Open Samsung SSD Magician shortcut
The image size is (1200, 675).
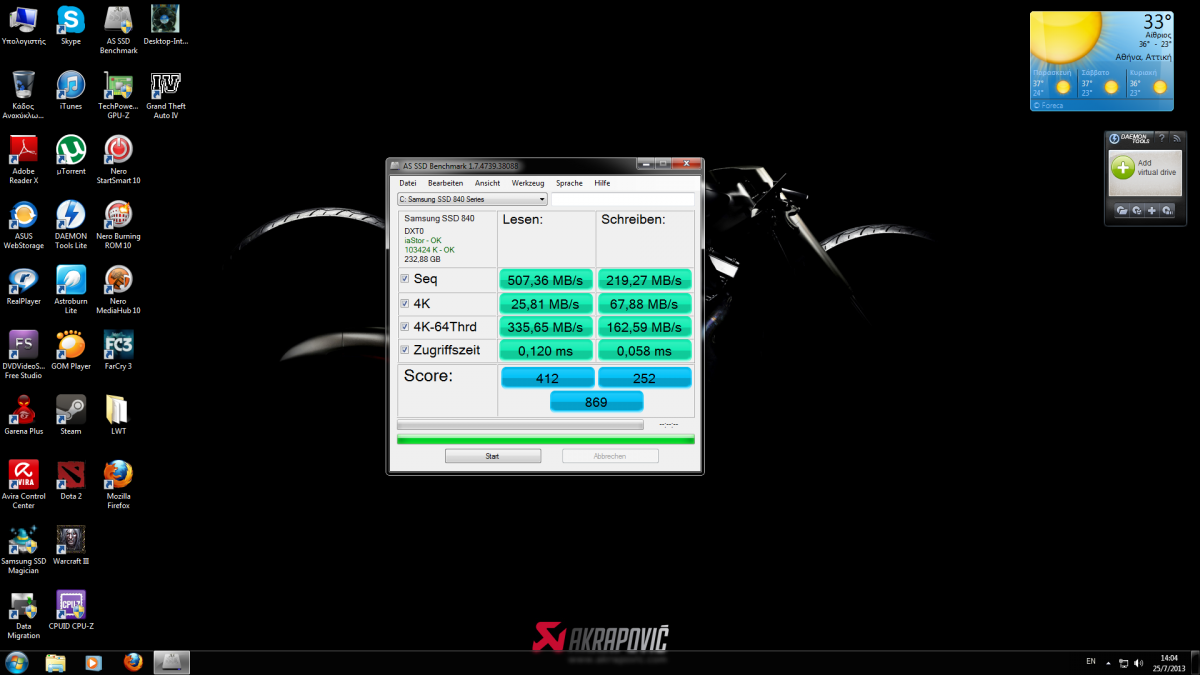(x=23, y=549)
